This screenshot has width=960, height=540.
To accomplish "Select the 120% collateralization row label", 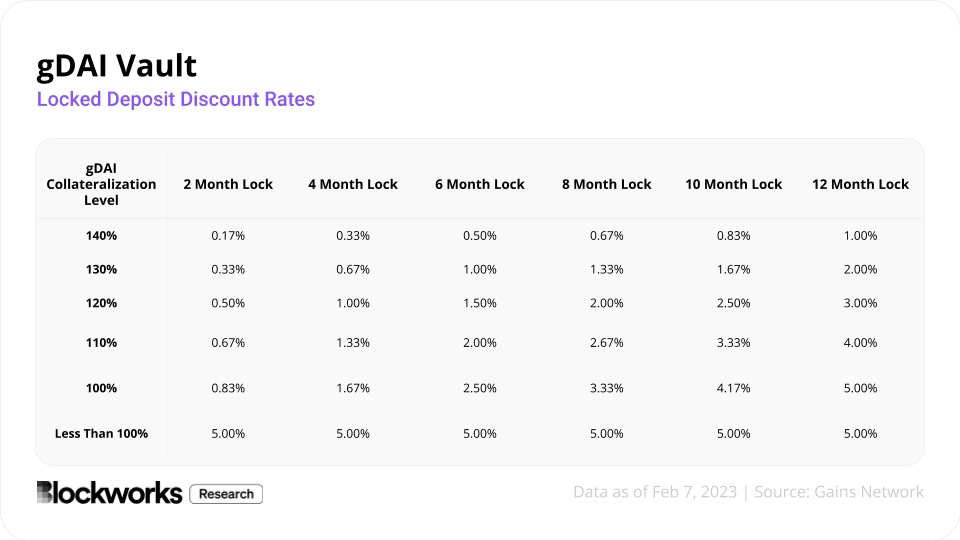I will [101, 303].
